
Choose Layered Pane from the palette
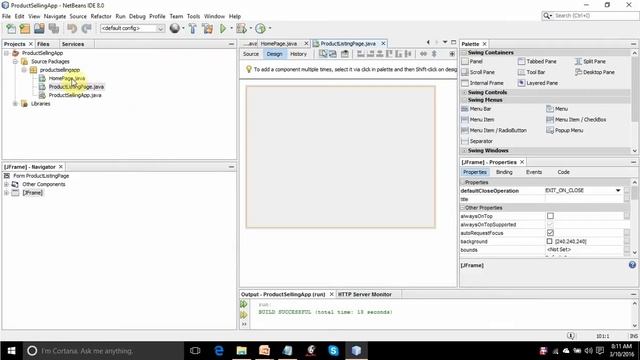tap(538, 83)
